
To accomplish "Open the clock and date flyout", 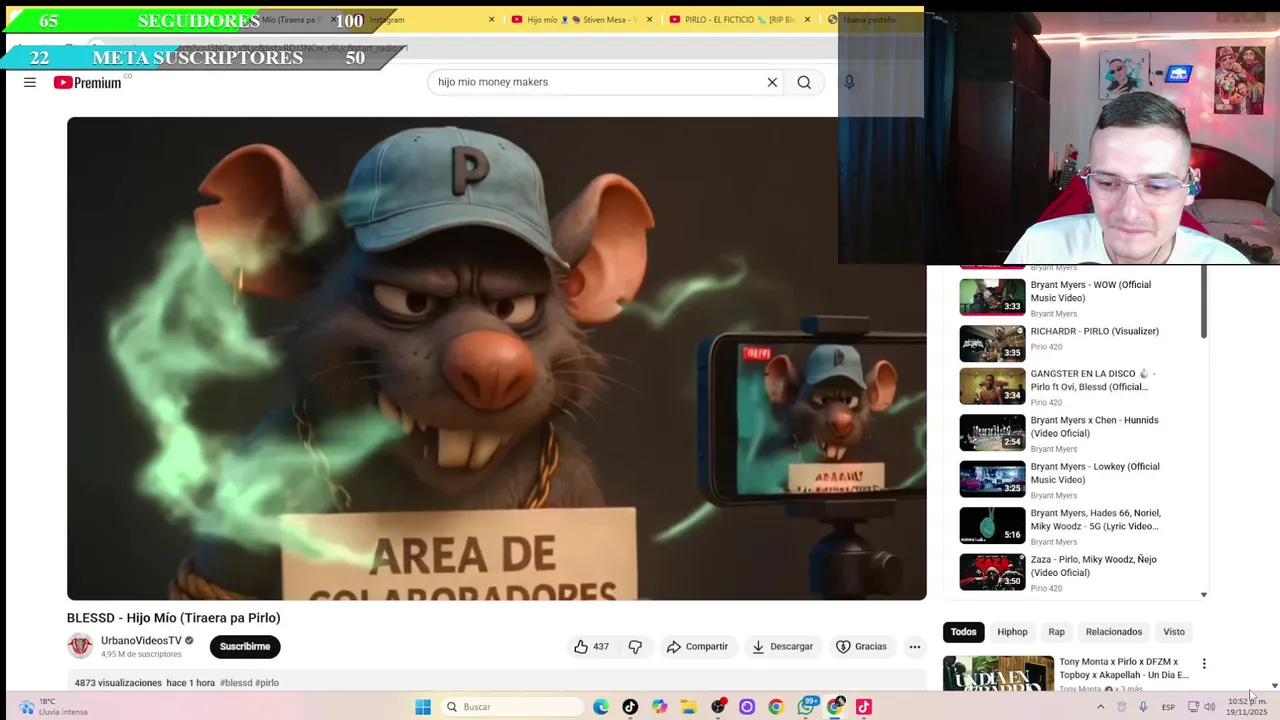I will click(1247, 707).
